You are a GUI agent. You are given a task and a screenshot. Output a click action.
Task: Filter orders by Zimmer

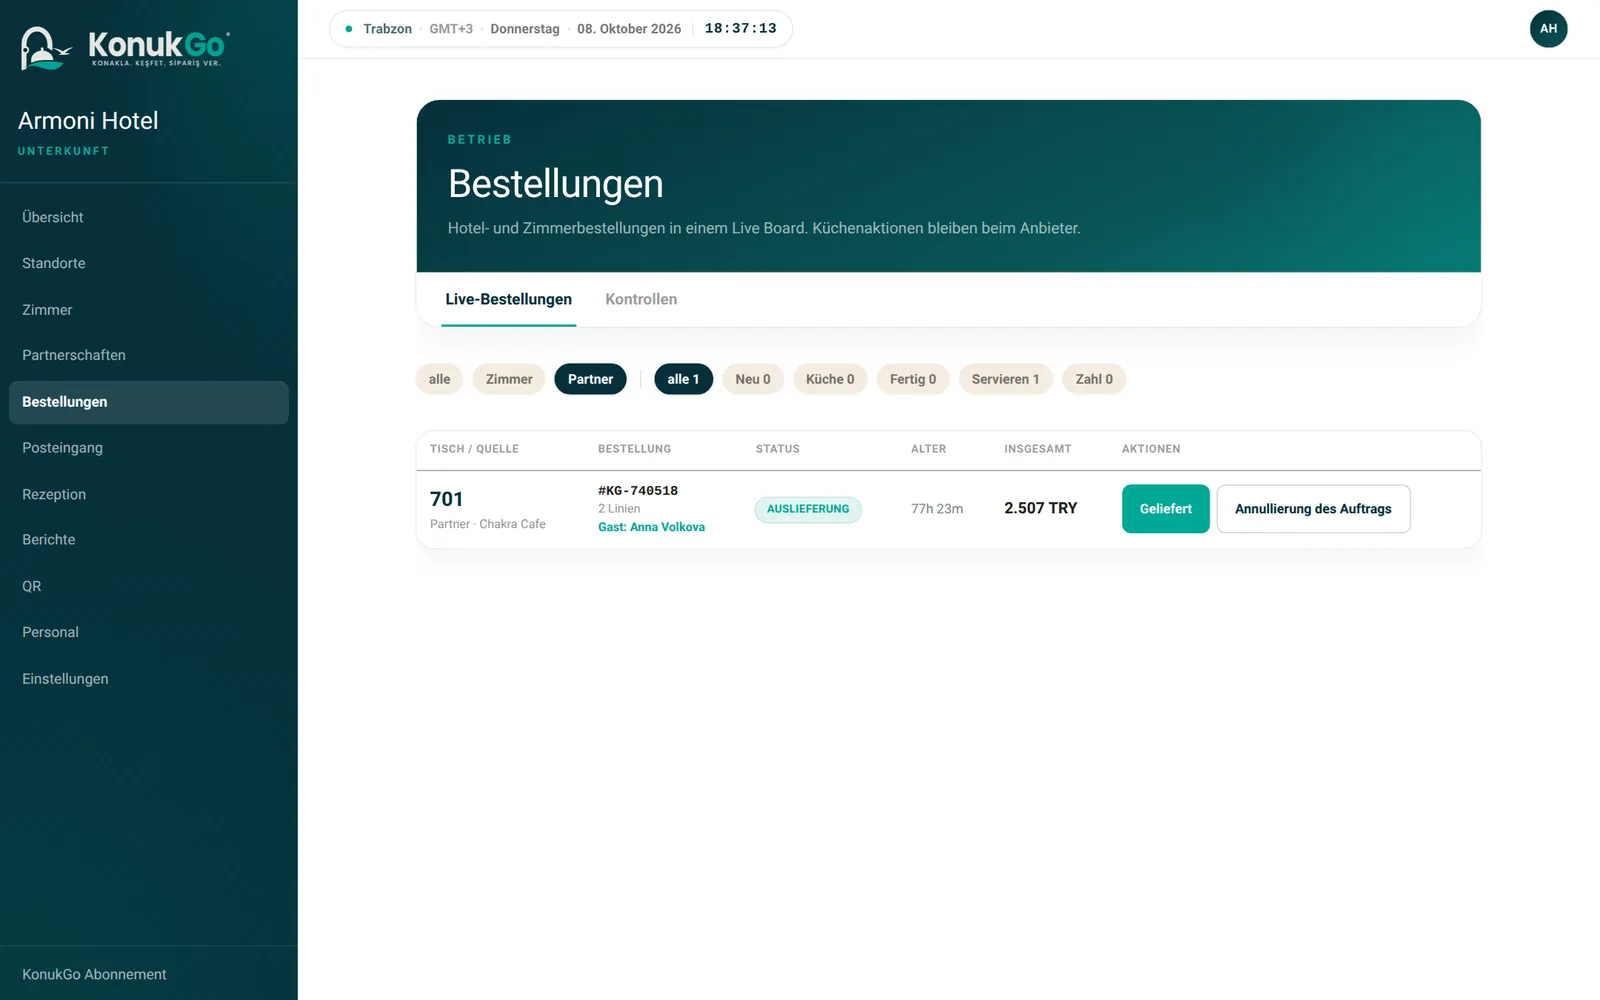(x=509, y=379)
